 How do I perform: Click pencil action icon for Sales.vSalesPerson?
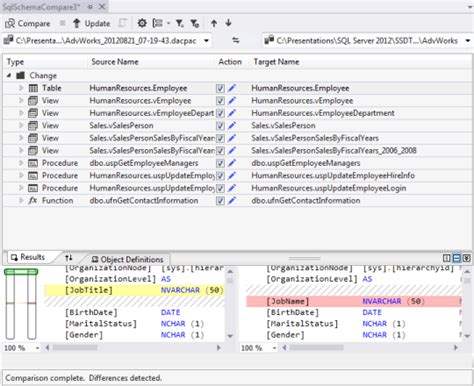point(232,125)
